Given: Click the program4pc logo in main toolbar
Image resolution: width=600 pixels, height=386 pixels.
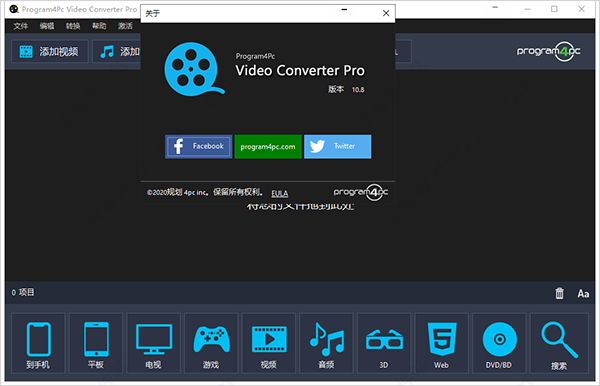Looking at the screenshot, I should pyautogui.click(x=548, y=51).
